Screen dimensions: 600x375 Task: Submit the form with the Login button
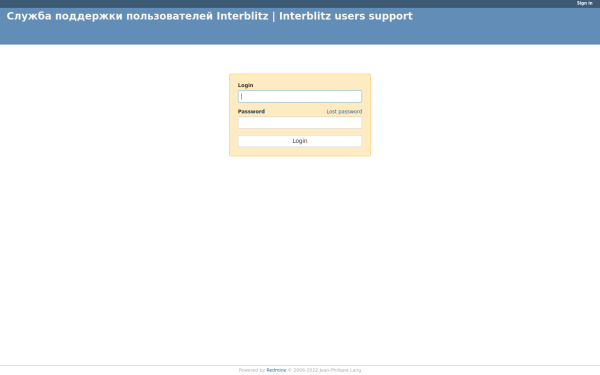click(300, 141)
